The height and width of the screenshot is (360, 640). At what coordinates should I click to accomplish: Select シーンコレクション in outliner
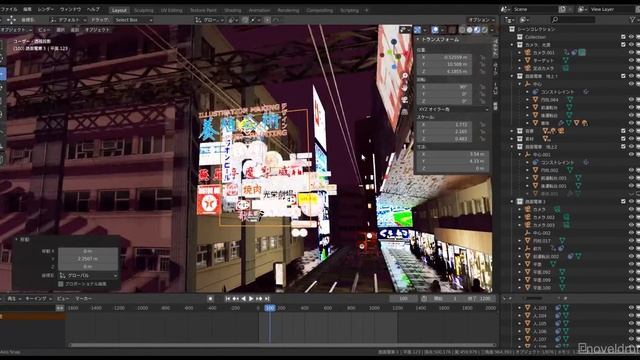tap(536, 29)
